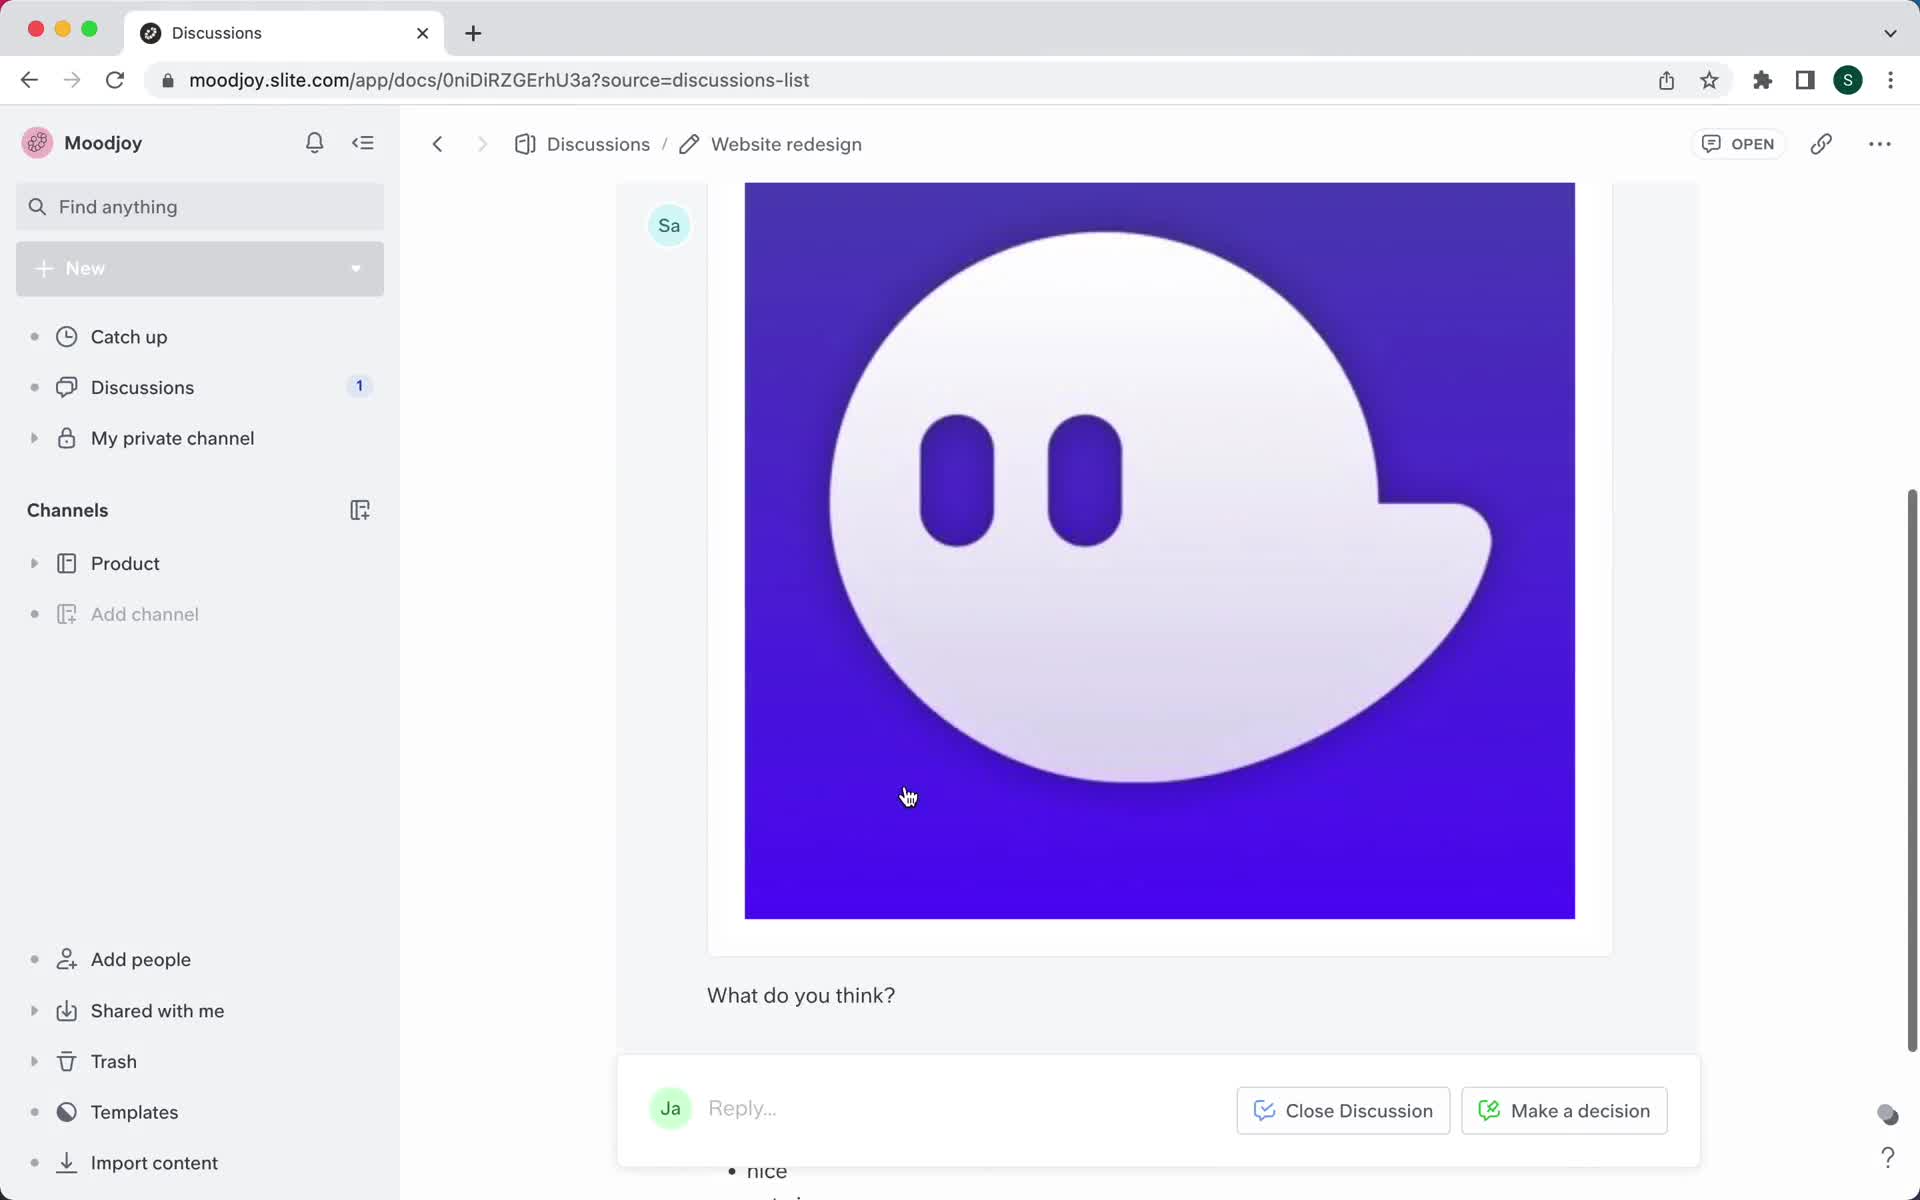1920x1200 pixels.
Task: Open the chat support bubble icon
Action: tap(1887, 1114)
